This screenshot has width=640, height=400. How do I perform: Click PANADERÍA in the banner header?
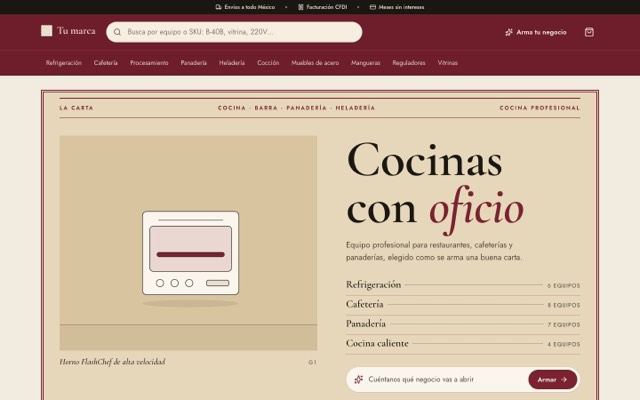307,108
